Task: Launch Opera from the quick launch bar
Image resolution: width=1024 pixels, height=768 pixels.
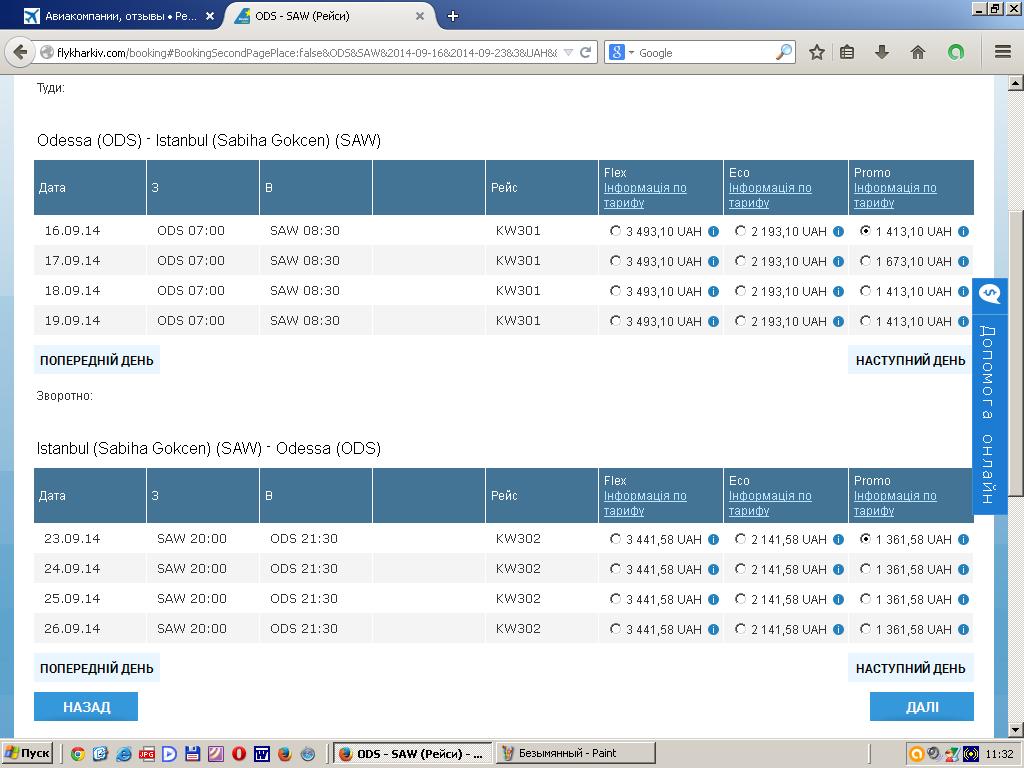Action: 239,753
